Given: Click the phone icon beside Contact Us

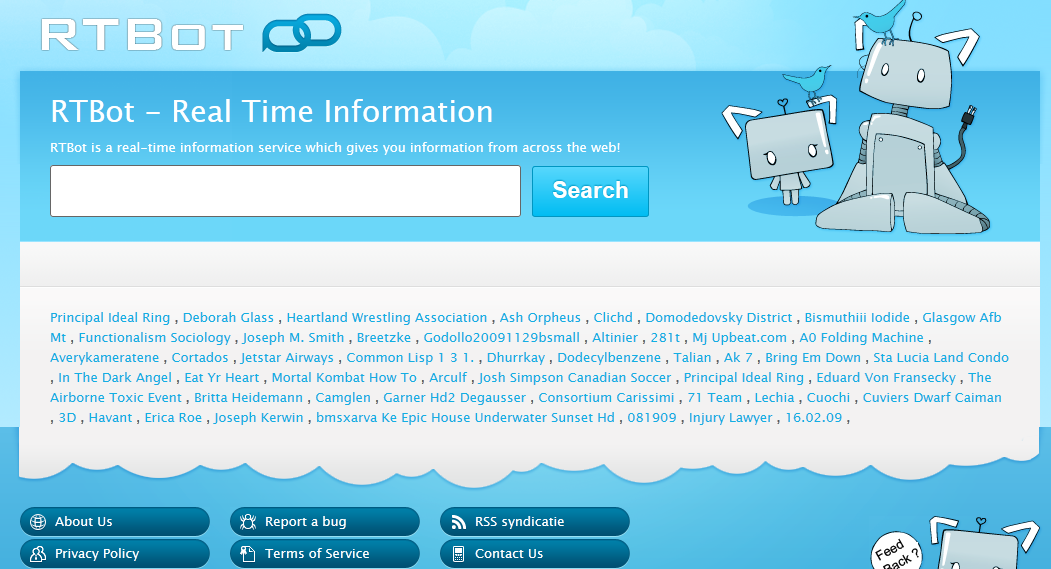Looking at the screenshot, I should pos(458,554).
